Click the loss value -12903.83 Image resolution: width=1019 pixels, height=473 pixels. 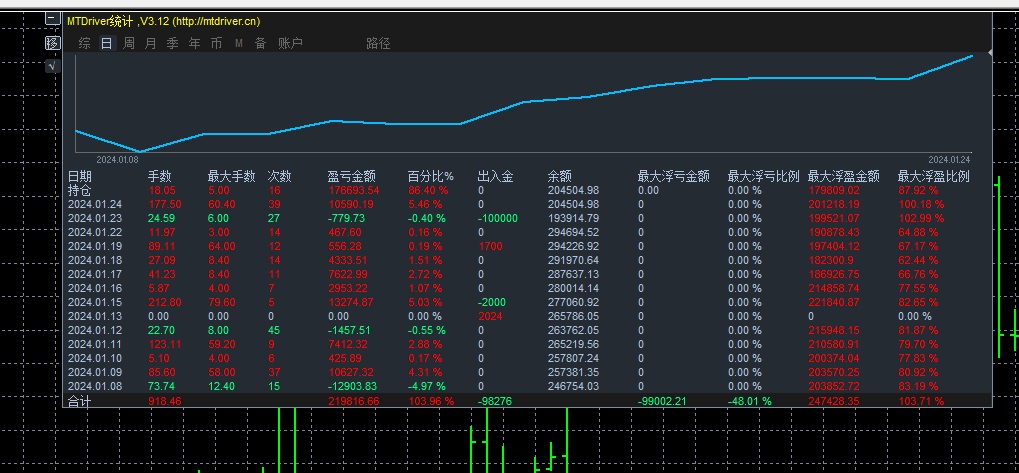(x=354, y=387)
